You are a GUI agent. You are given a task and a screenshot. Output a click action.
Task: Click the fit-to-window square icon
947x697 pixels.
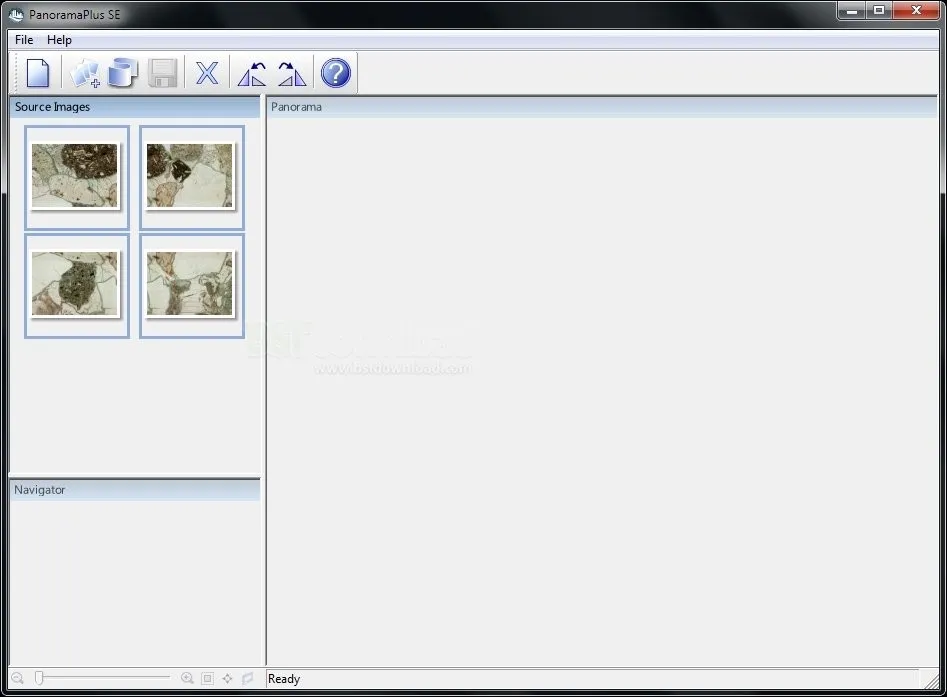pos(208,678)
